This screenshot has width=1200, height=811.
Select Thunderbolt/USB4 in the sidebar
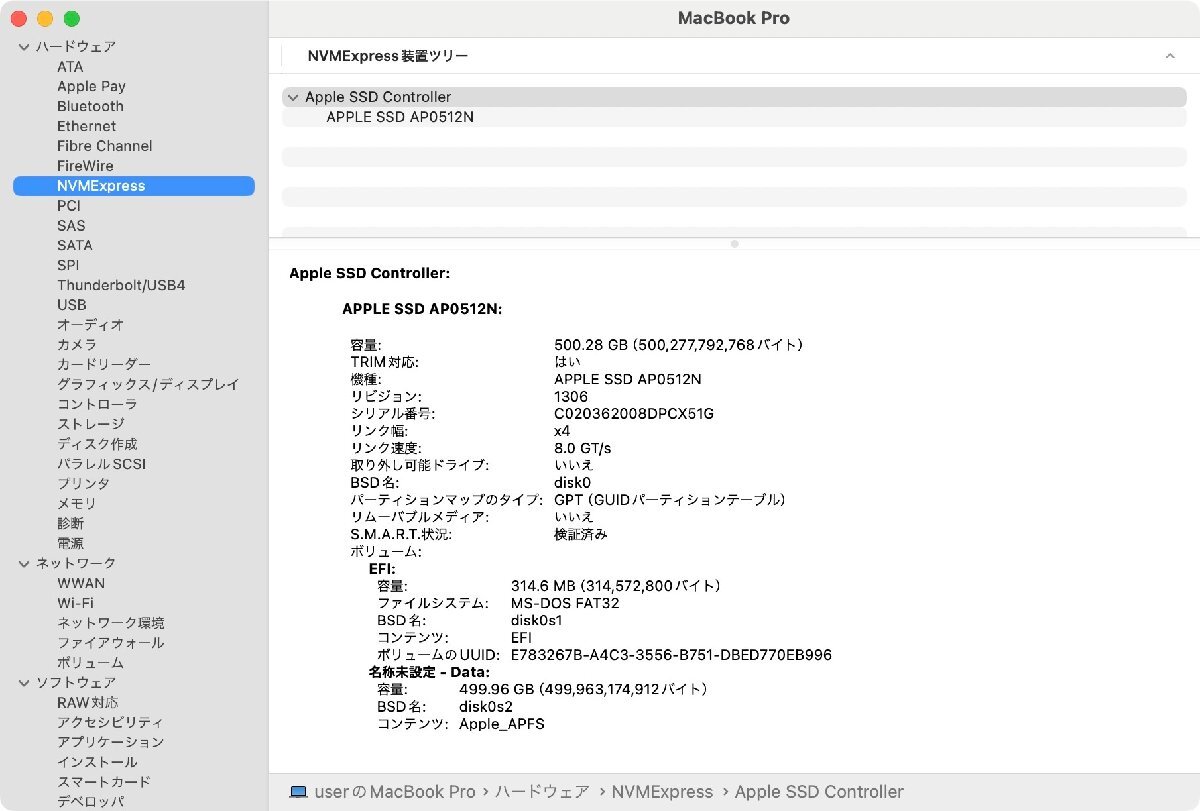pos(121,285)
